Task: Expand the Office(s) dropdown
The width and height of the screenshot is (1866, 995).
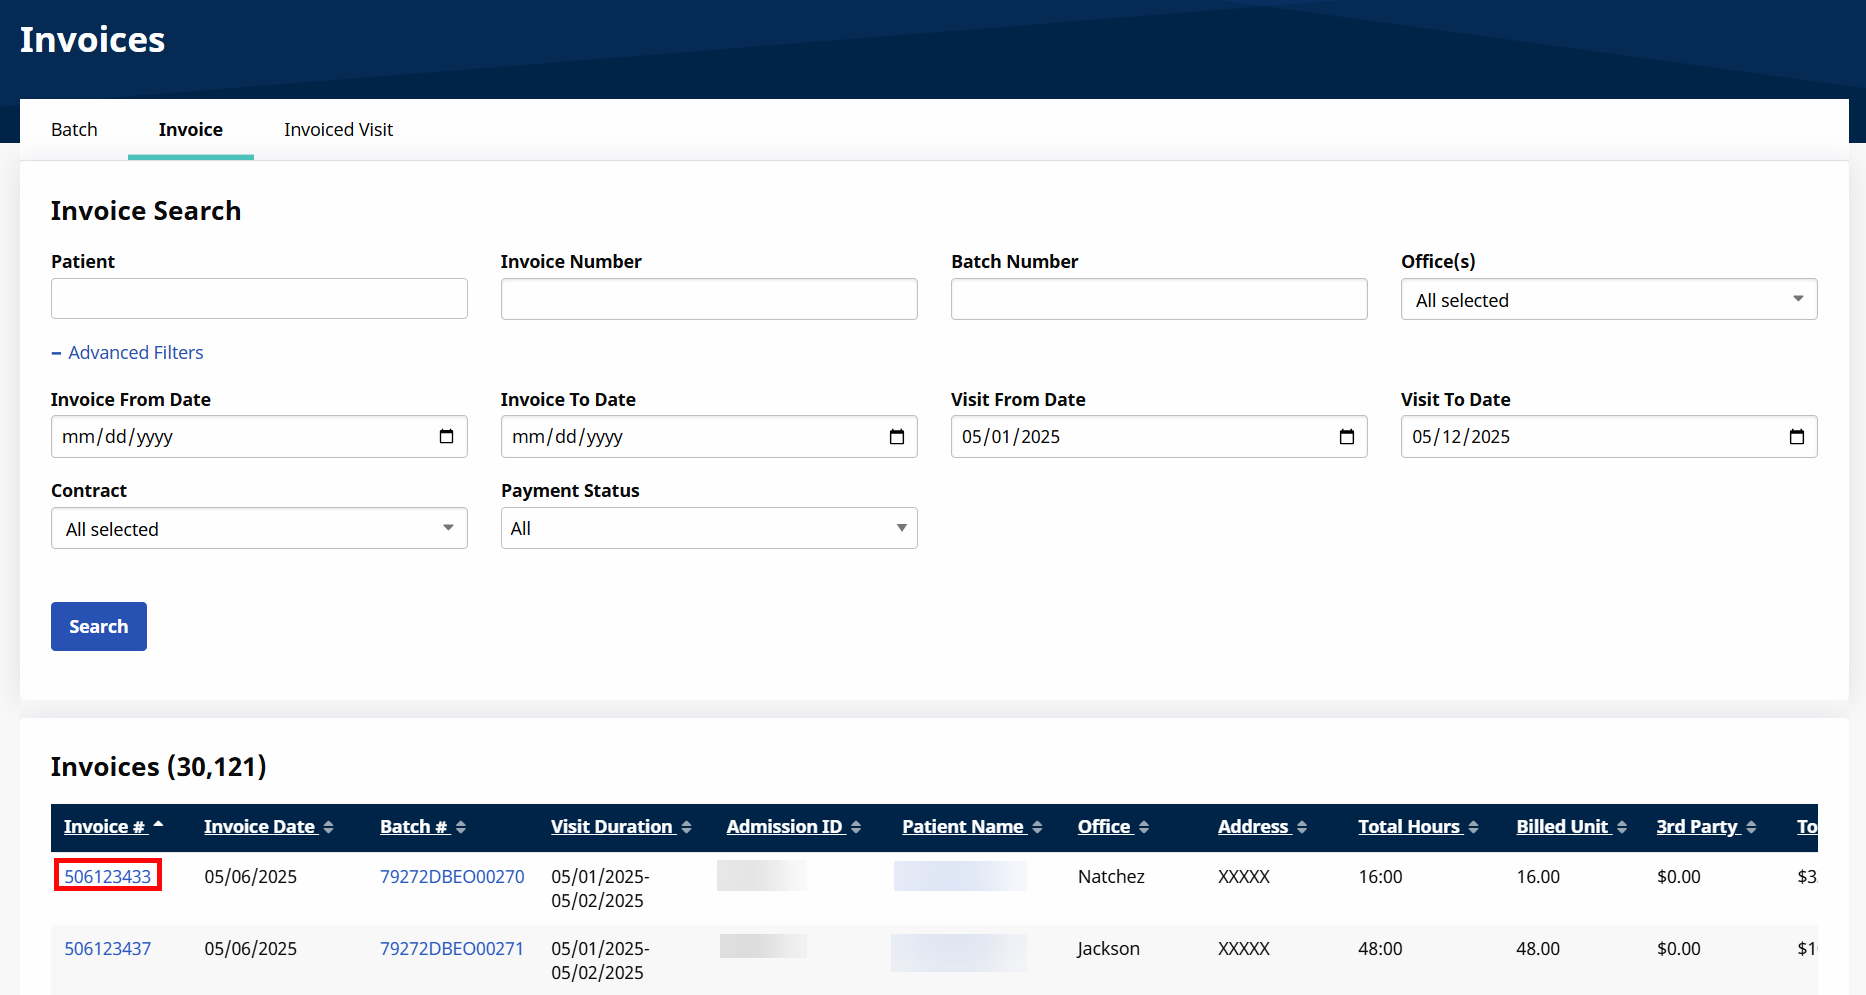Action: [x=1608, y=300]
